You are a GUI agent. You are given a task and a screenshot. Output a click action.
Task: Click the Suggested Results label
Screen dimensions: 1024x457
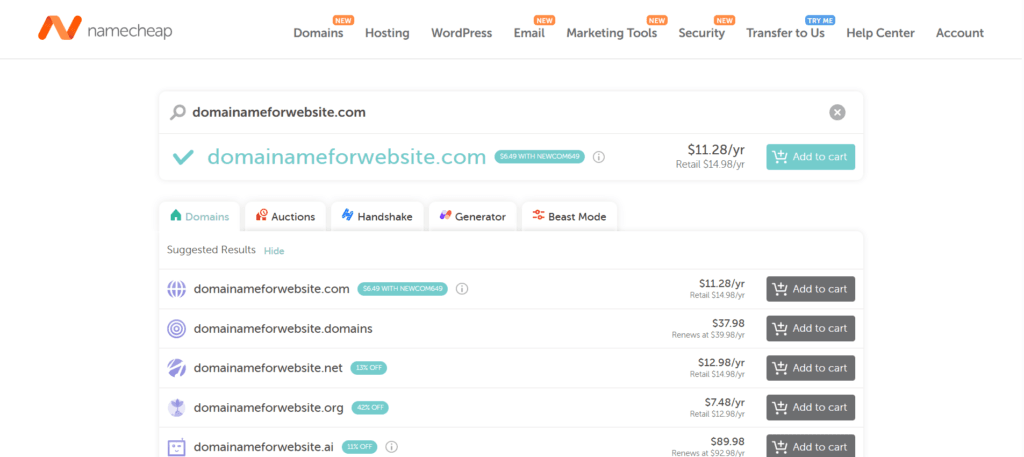[211, 250]
